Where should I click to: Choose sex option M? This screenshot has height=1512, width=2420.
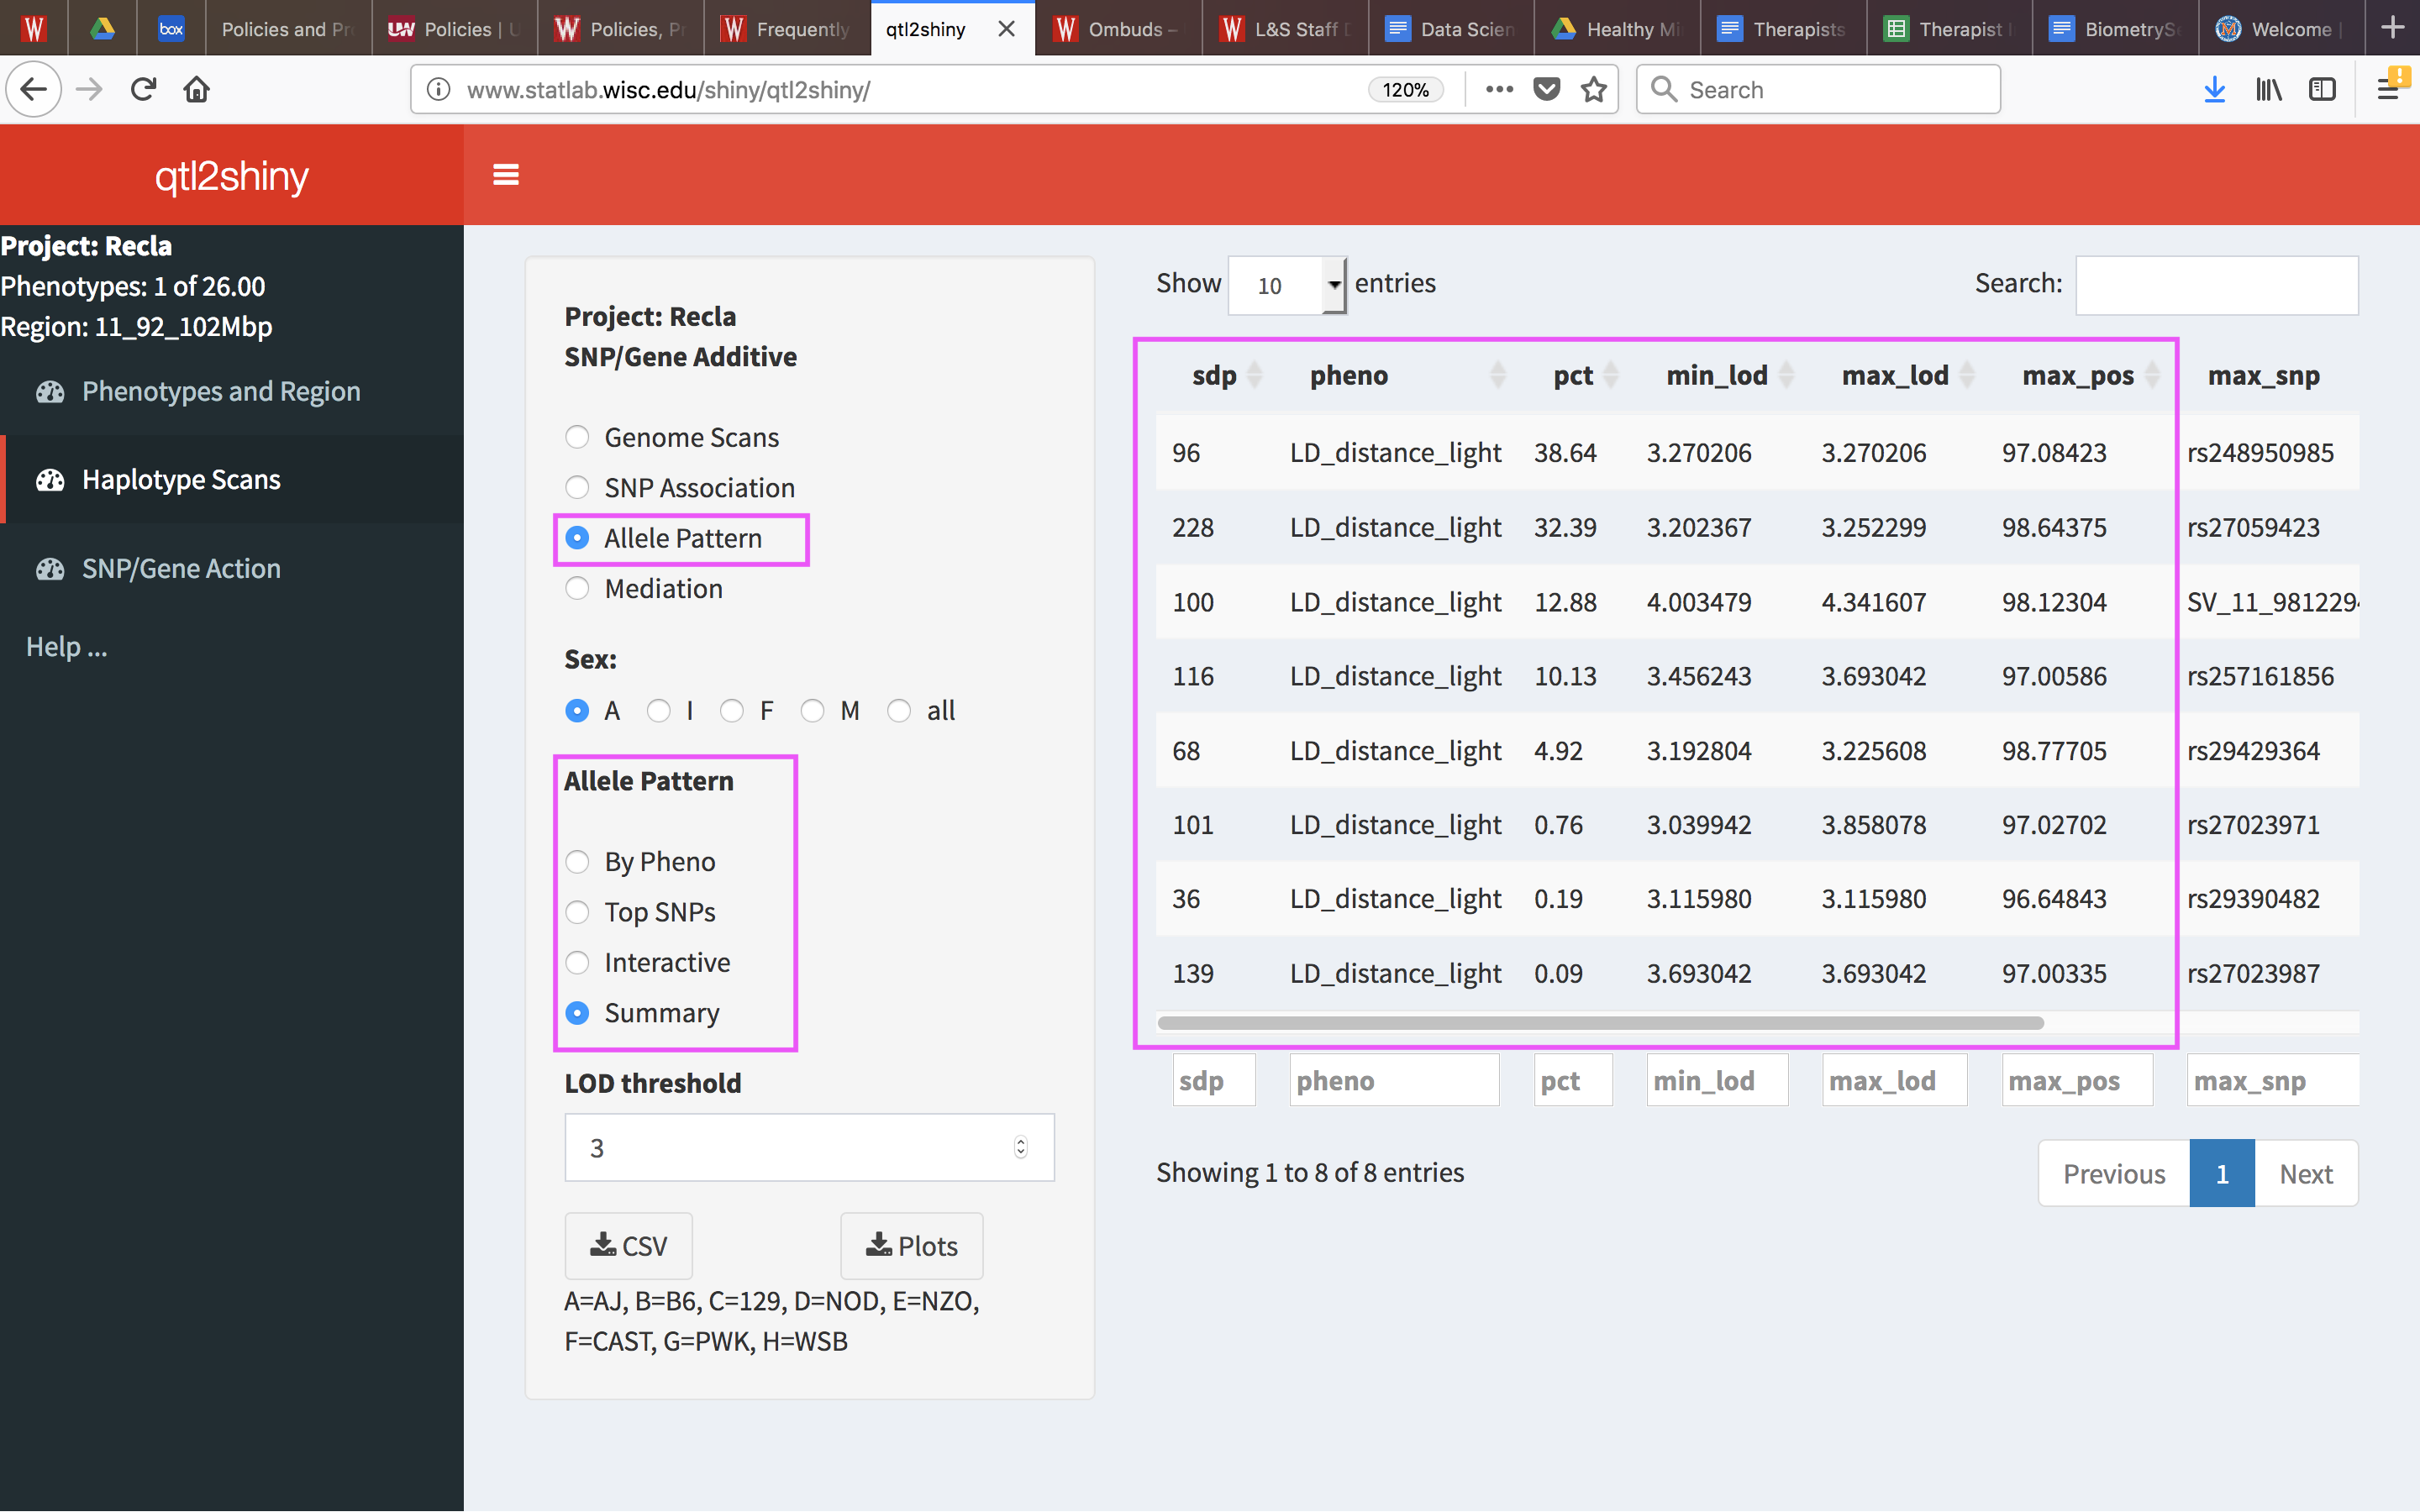click(812, 710)
